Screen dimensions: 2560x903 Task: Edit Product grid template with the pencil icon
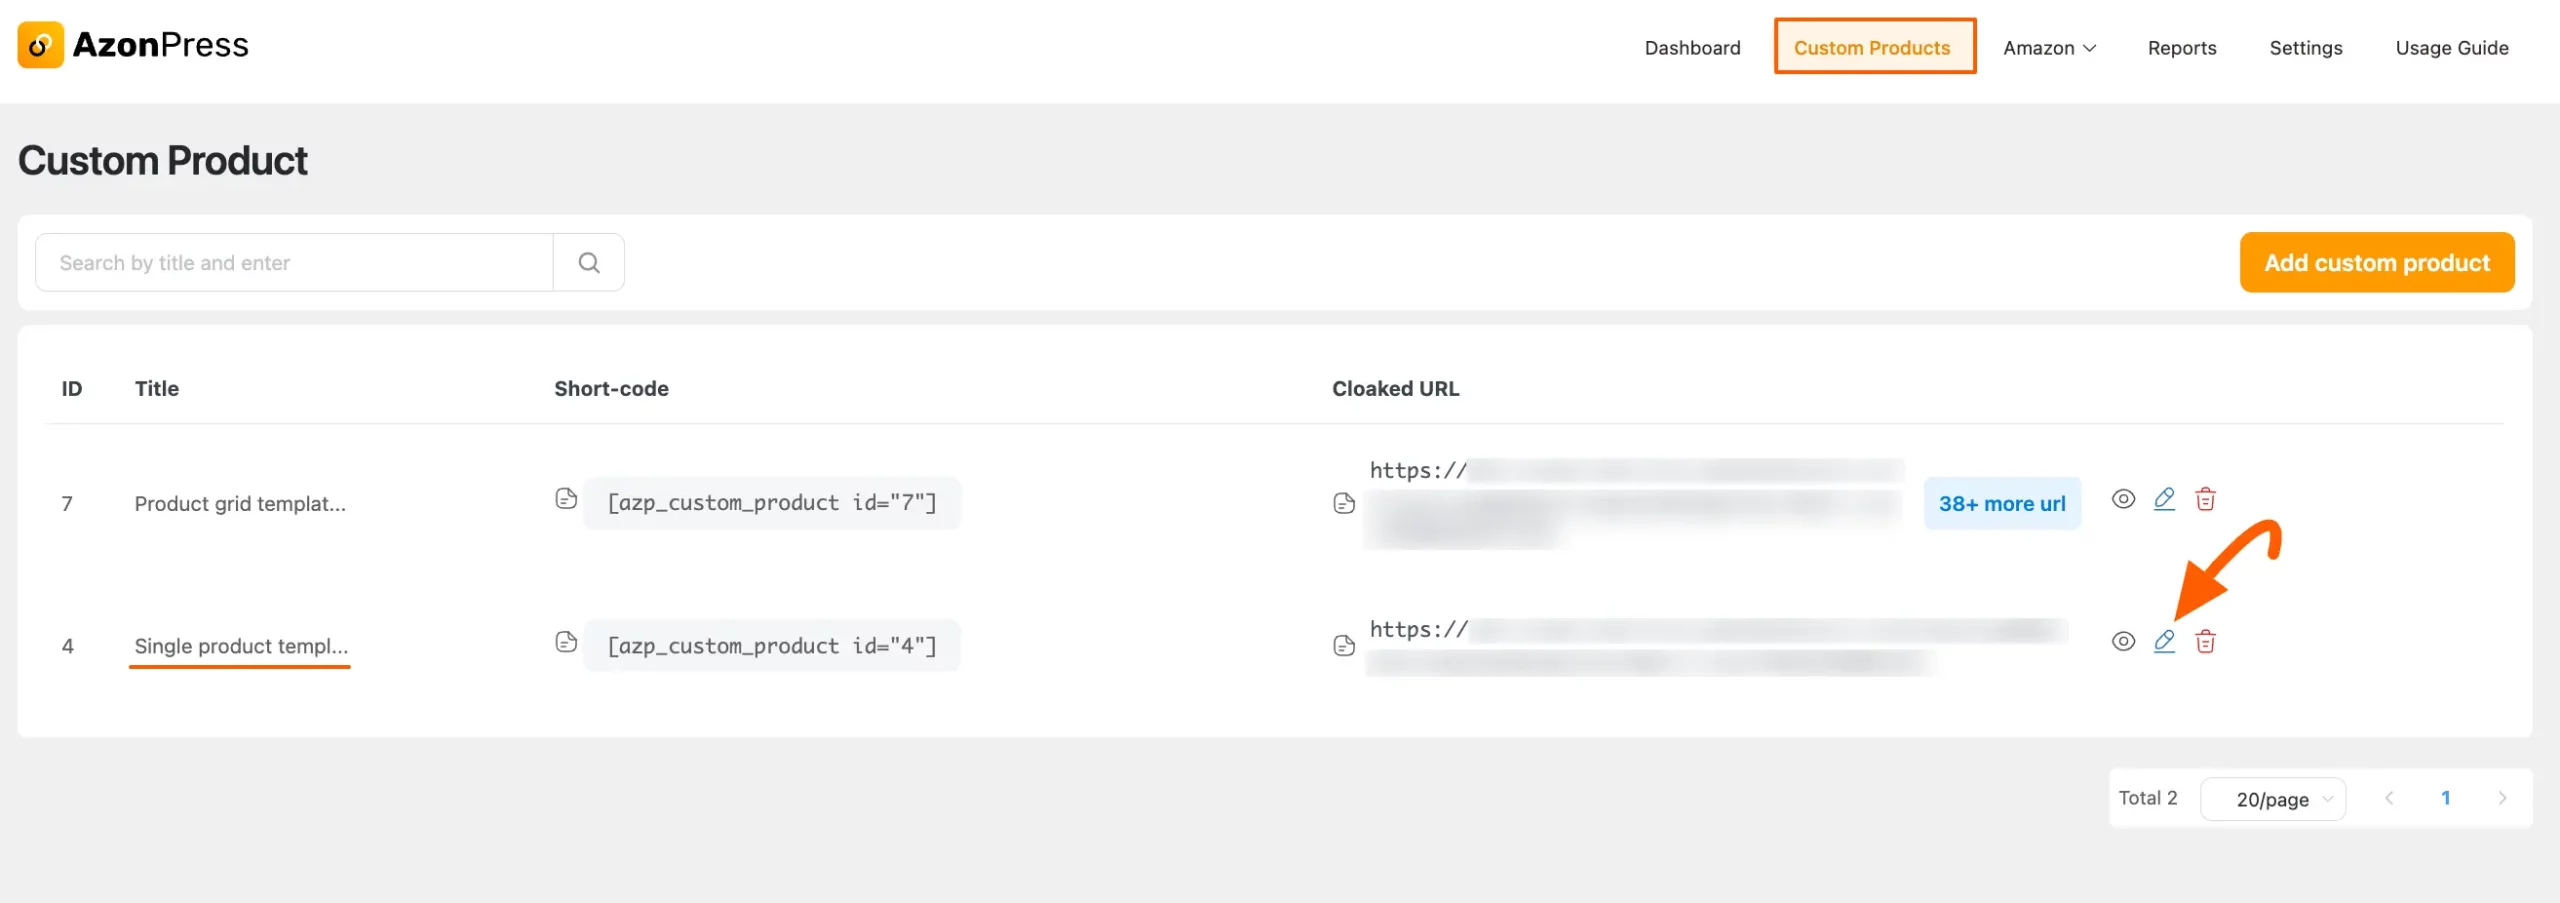(2165, 499)
